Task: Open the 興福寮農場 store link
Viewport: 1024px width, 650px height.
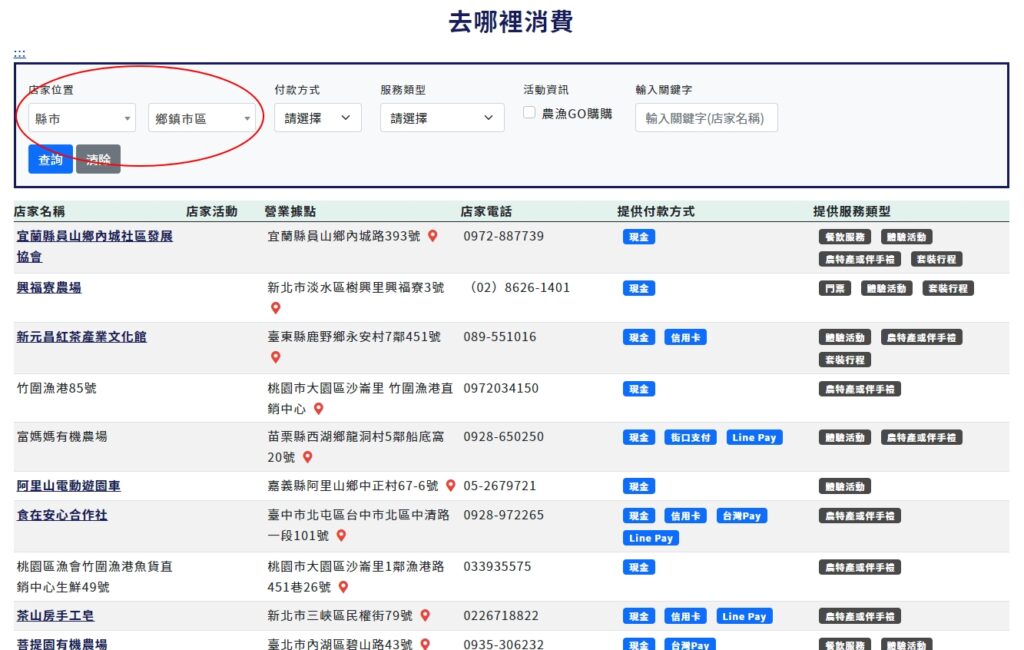Action: coord(49,288)
